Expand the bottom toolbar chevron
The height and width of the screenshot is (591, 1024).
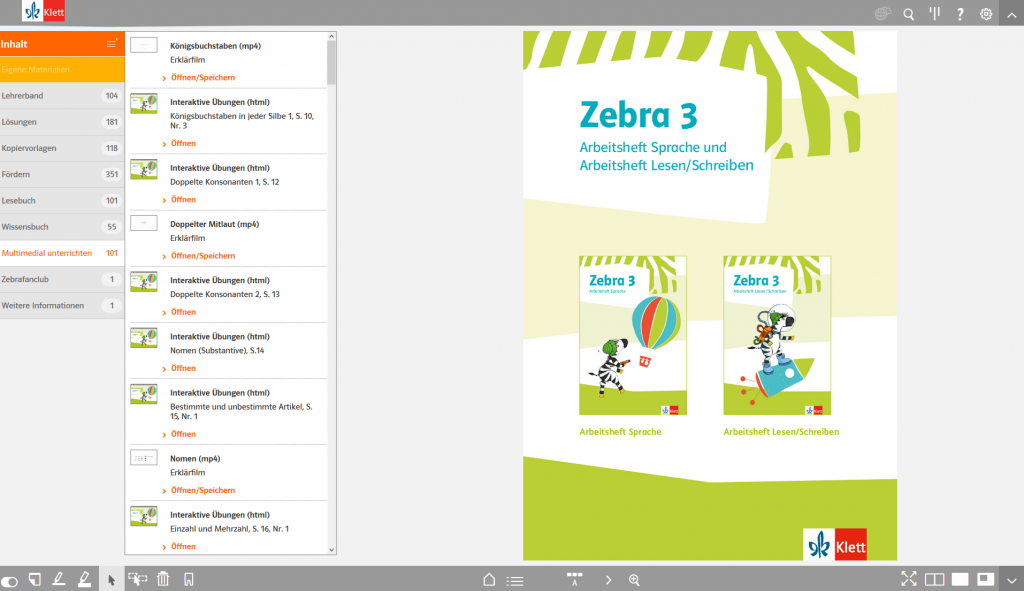[x=1010, y=579]
